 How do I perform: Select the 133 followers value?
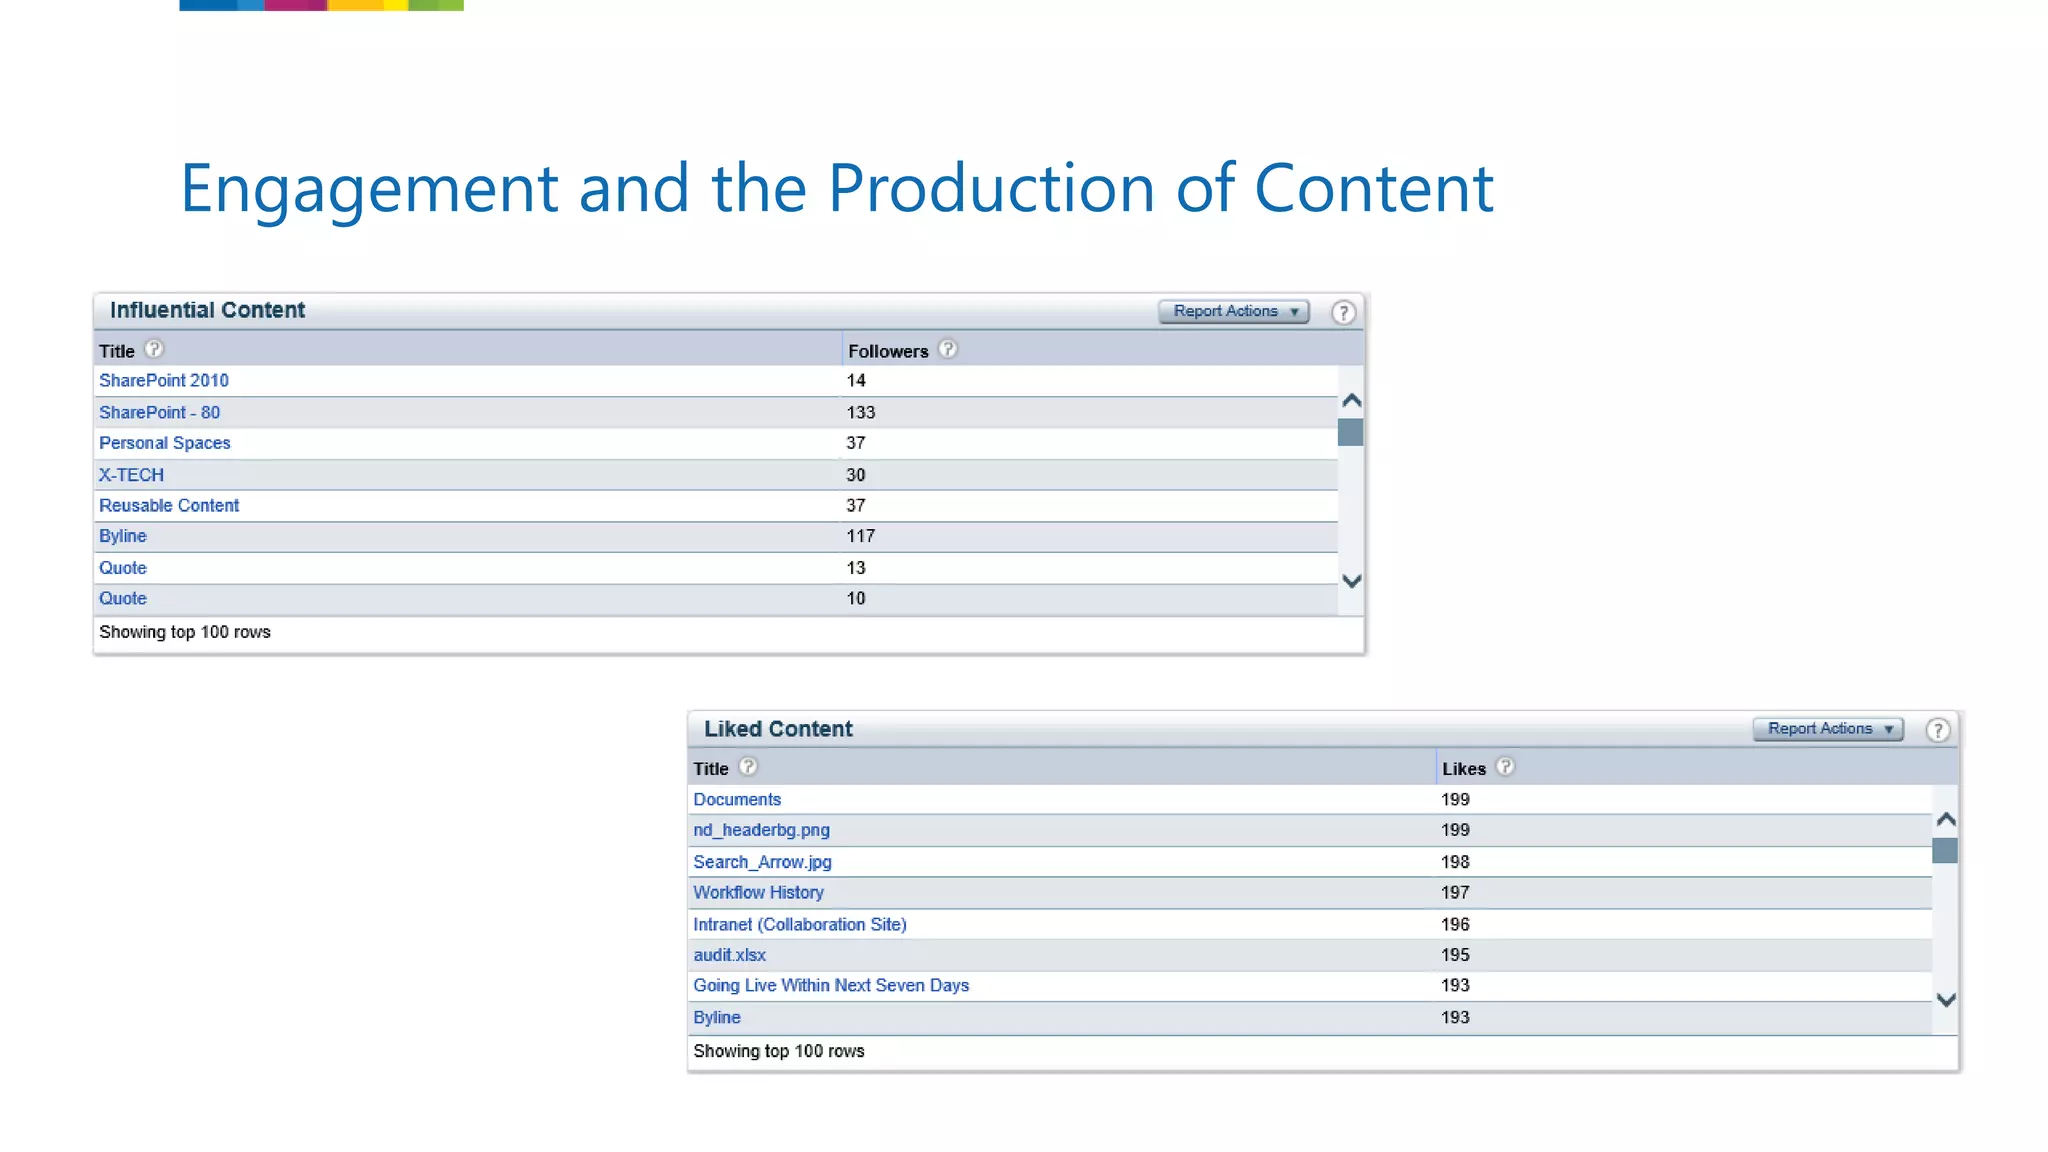click(860, 412)
